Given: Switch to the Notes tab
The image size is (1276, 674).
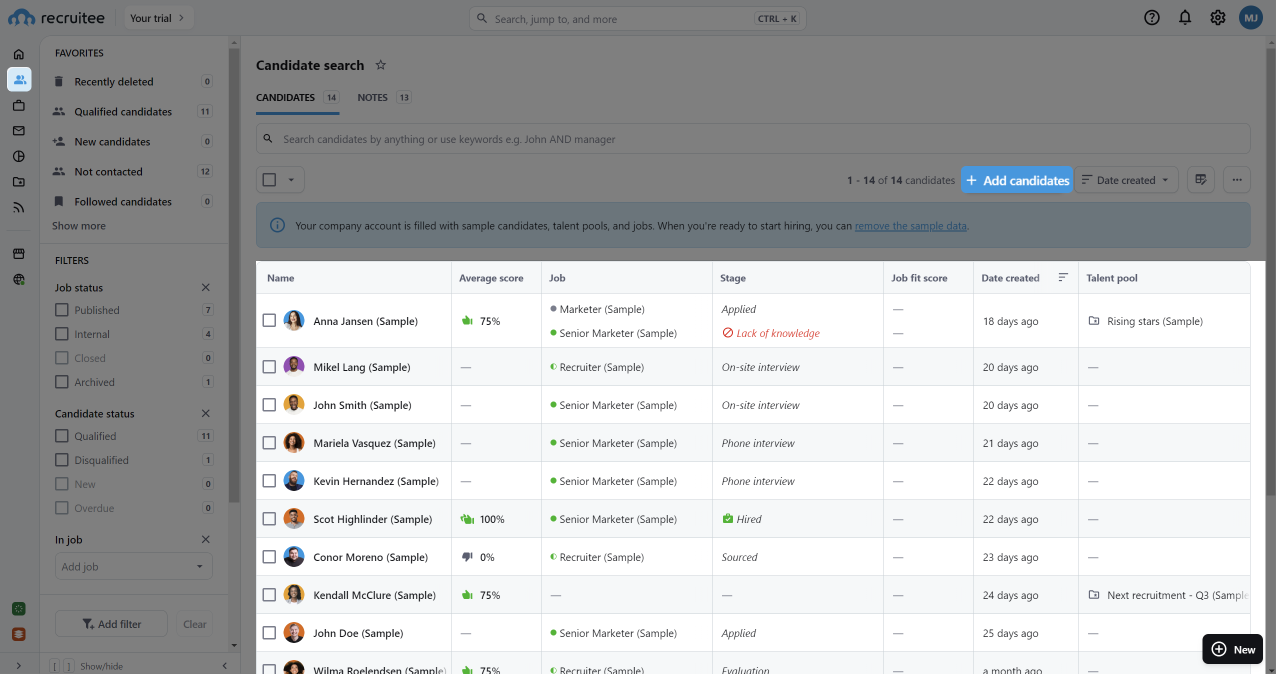Looking at the screenshot, I should pos(372,98).
